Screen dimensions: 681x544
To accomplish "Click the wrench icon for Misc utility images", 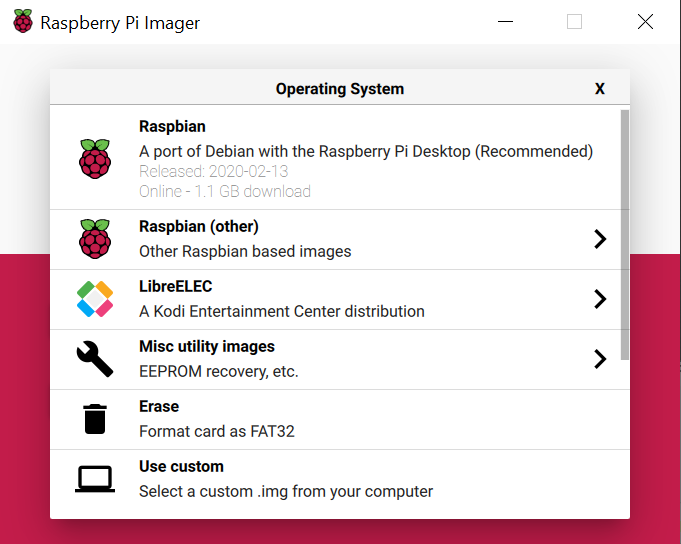I will (95, 359).
